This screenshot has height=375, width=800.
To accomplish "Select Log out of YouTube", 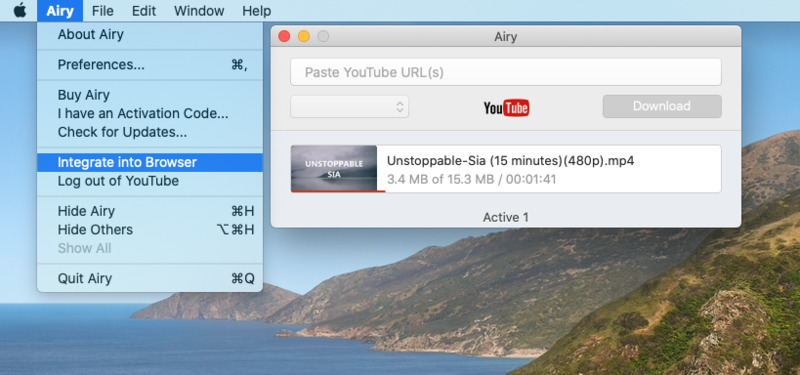I will pyautogui.click(x=150, y=181).
